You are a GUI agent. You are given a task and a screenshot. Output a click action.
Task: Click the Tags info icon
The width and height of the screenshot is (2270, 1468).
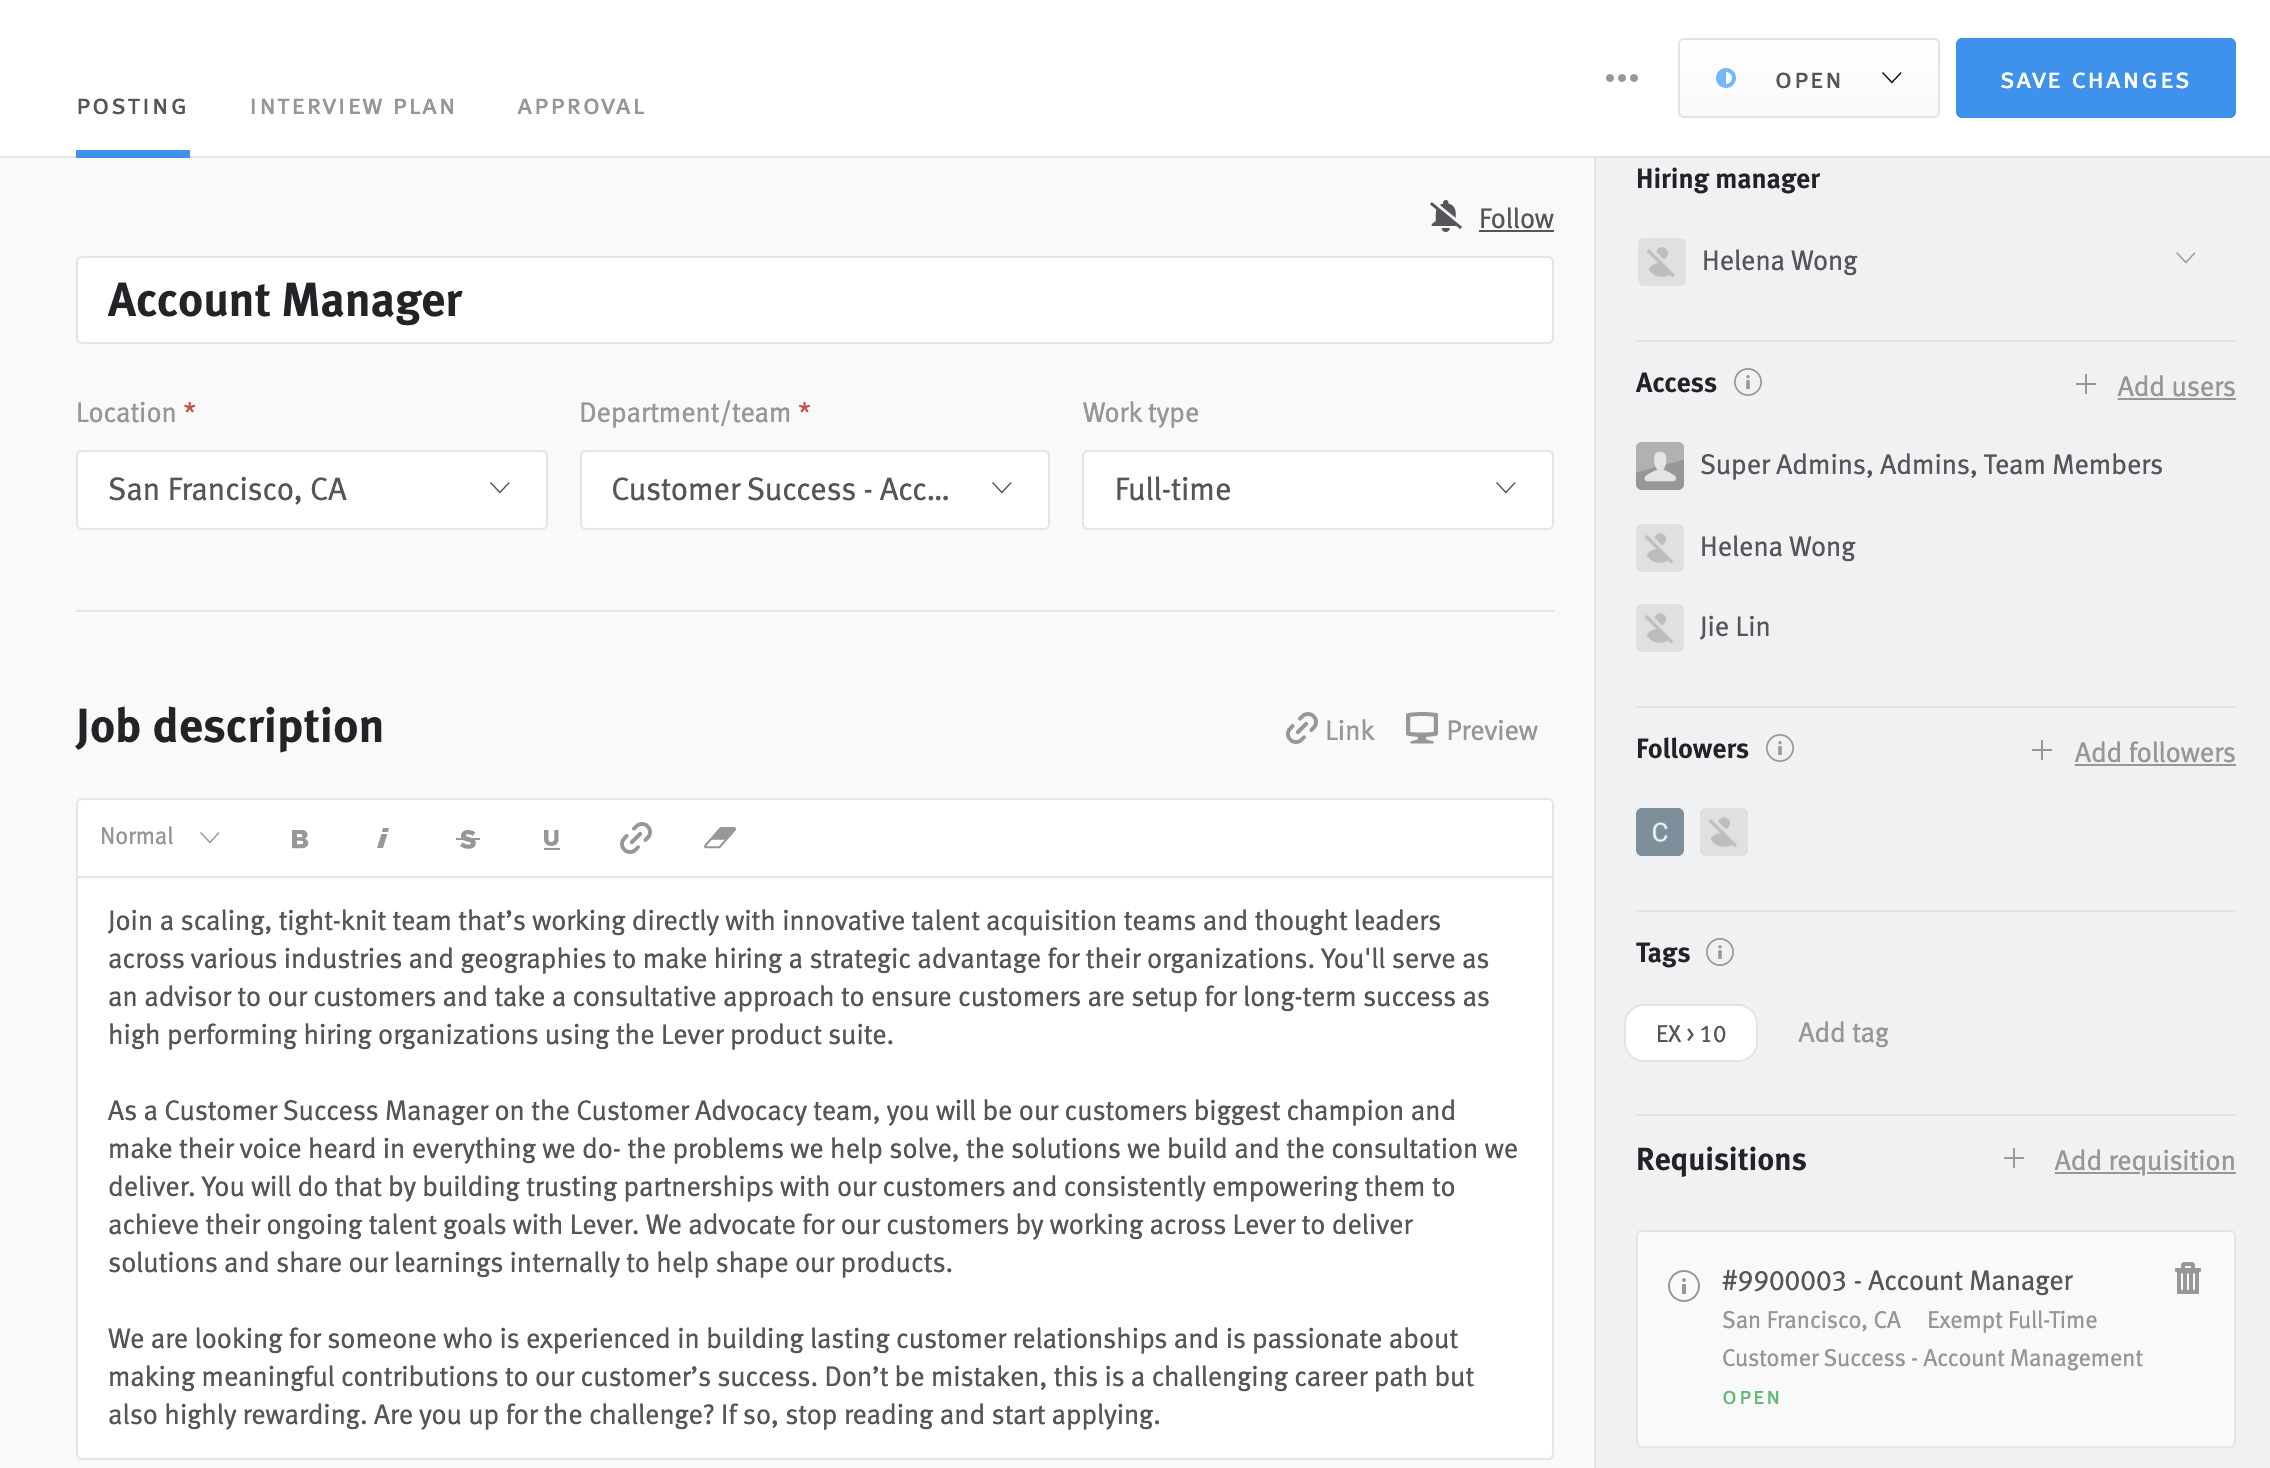point(1719,952)
